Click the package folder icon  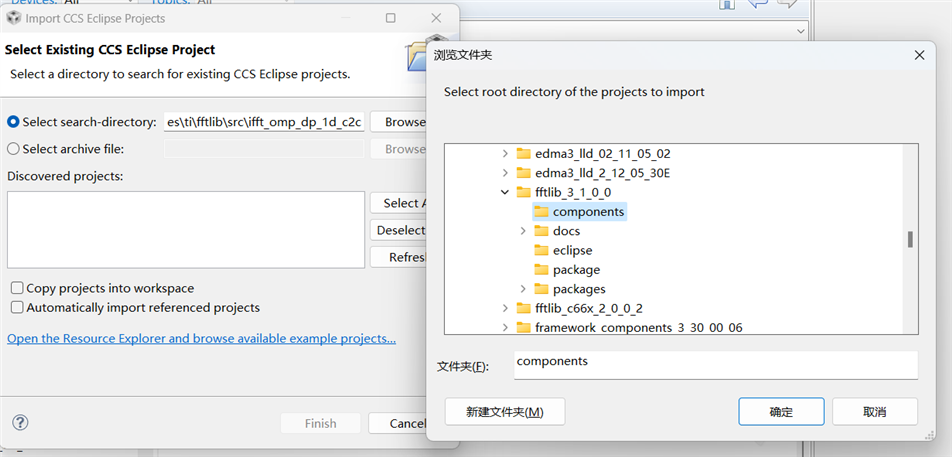[x=541, y=270]
